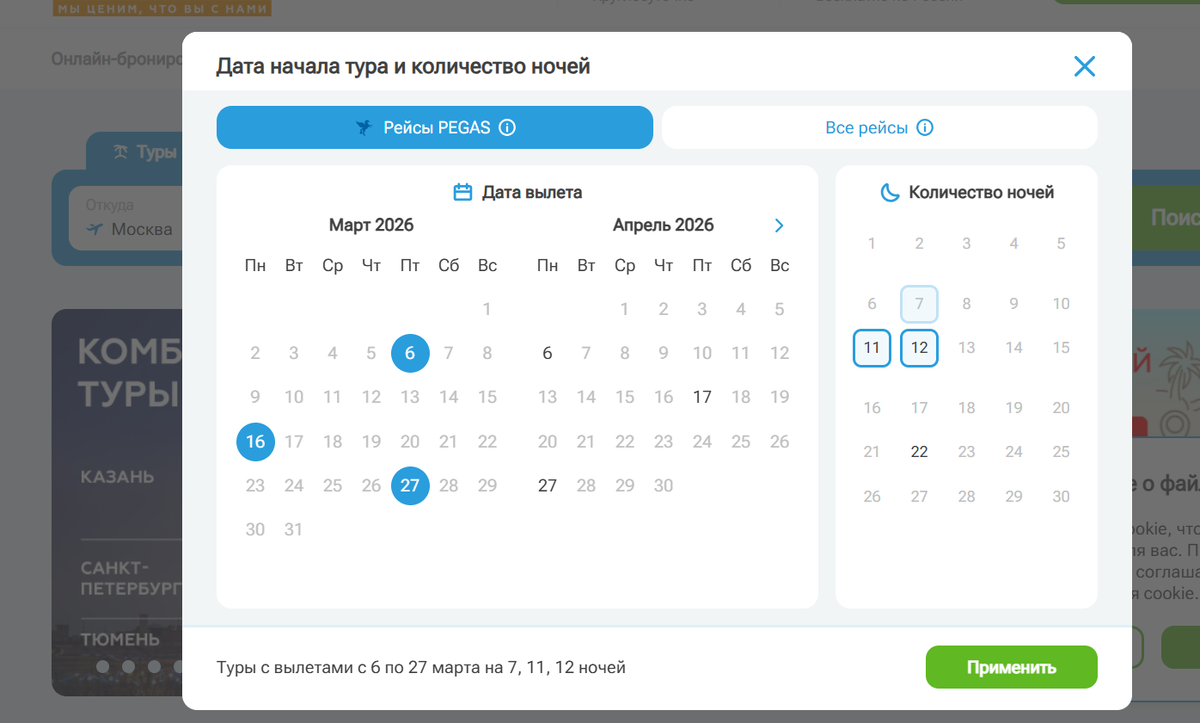Click info icon next to Все рейсы
The width and height of the screenshot is (1200, 723).
tap(925, 128)
